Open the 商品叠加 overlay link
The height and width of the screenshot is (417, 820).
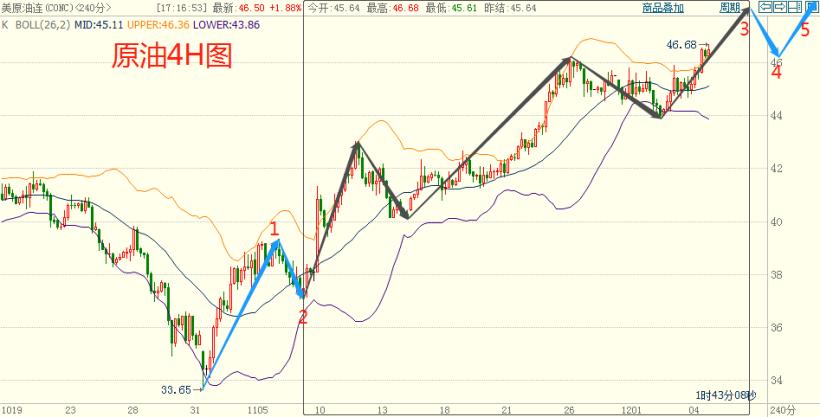click(x=663, y=7)
